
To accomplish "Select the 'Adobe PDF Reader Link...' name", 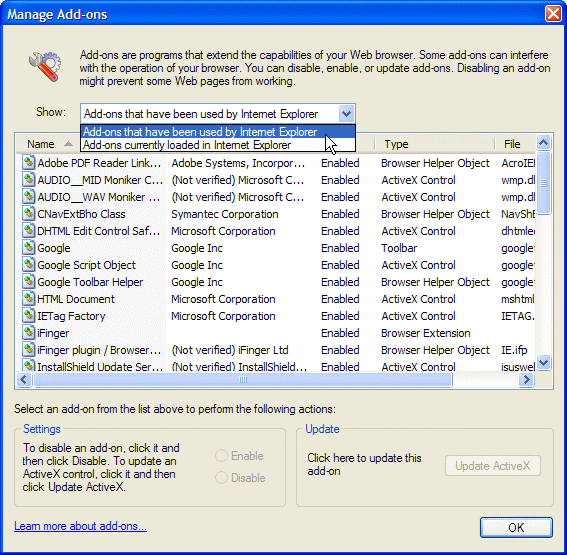I will tap(99, 163).
